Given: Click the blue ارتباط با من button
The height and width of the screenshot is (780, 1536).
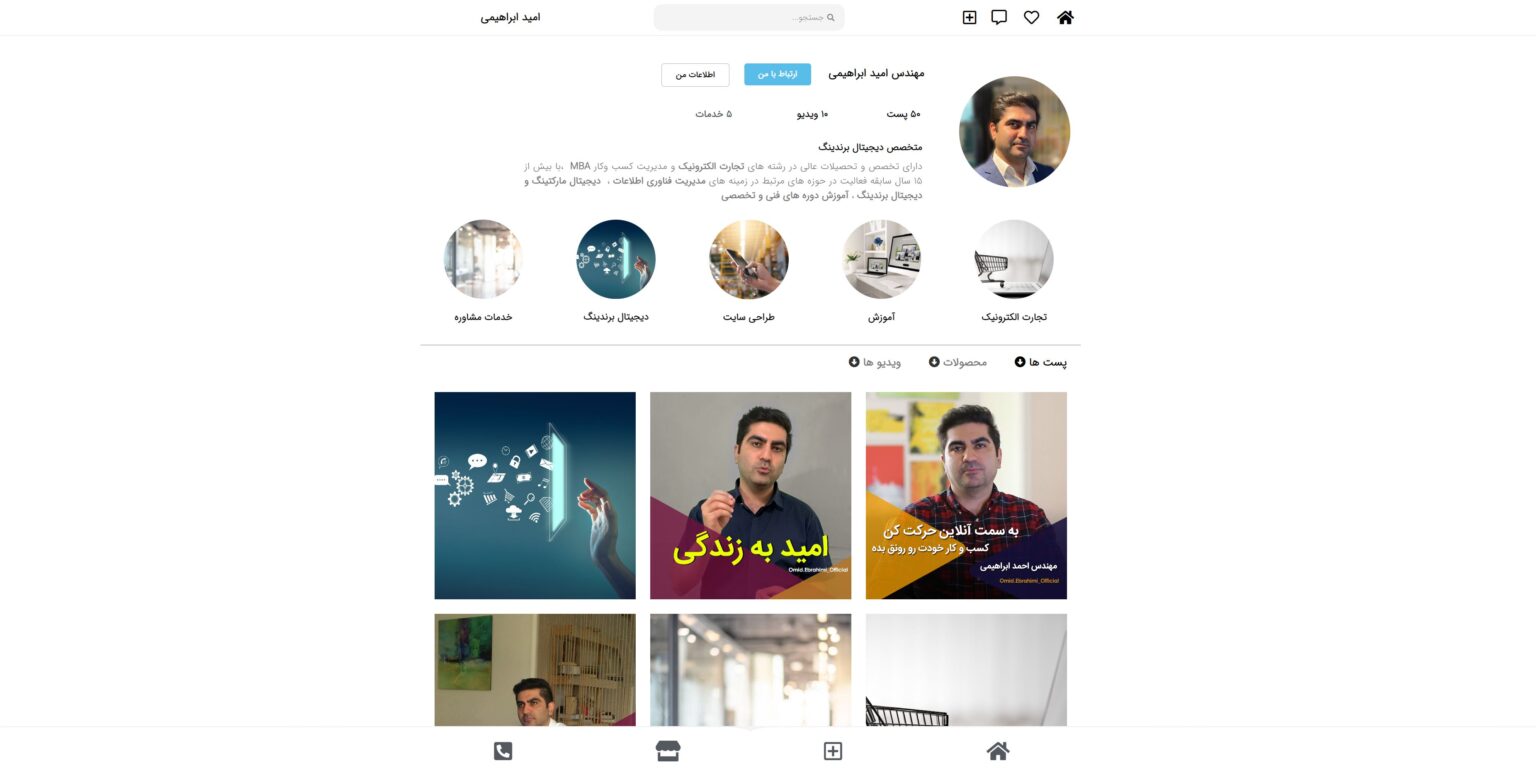Looking at the screenshot, I should click(x=777, y=75).
